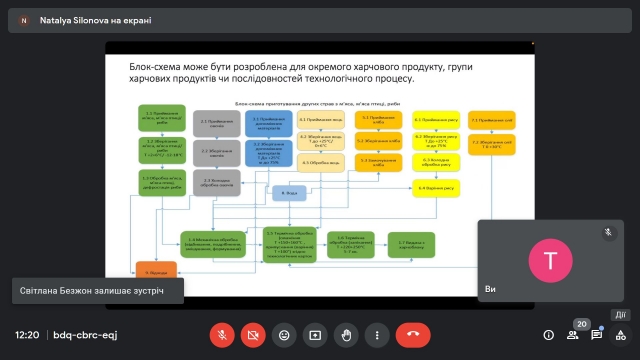640x360 pixels.
Task: Click the muted mic indicator on self tile
Action: [609, 233]
